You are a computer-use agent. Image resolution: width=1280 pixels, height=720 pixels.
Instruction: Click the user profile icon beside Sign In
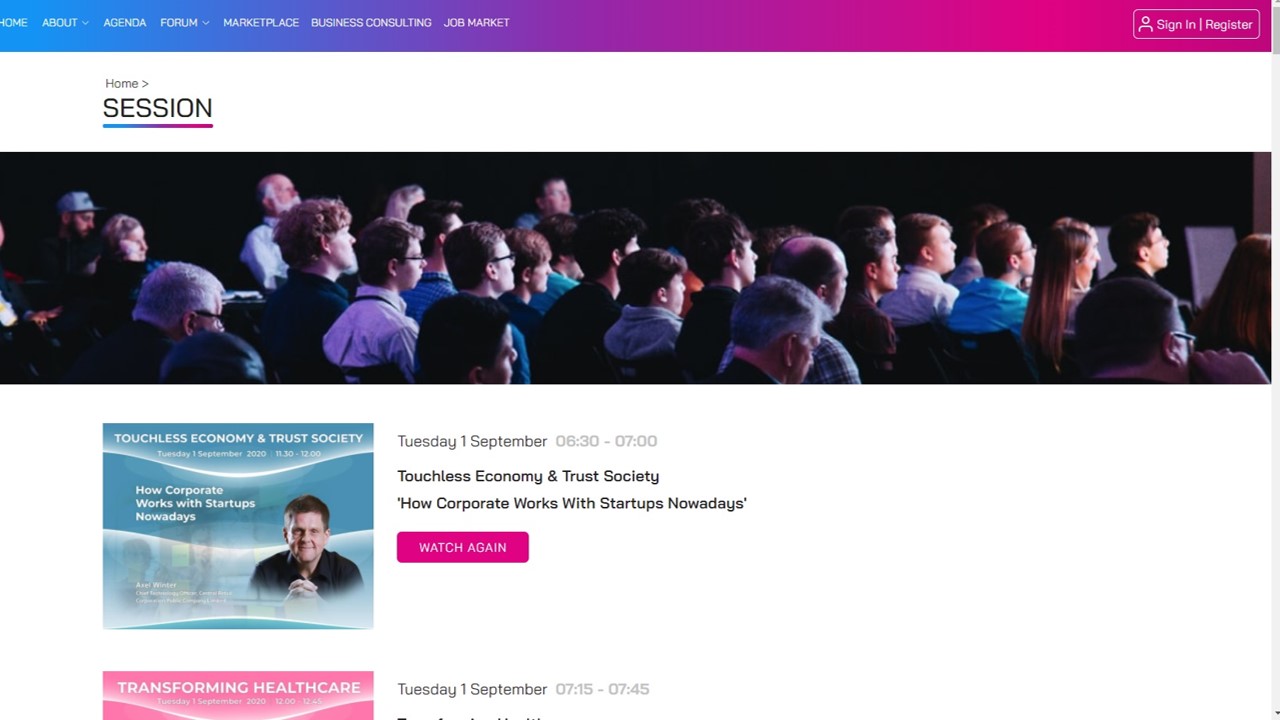coord(1146,24)
